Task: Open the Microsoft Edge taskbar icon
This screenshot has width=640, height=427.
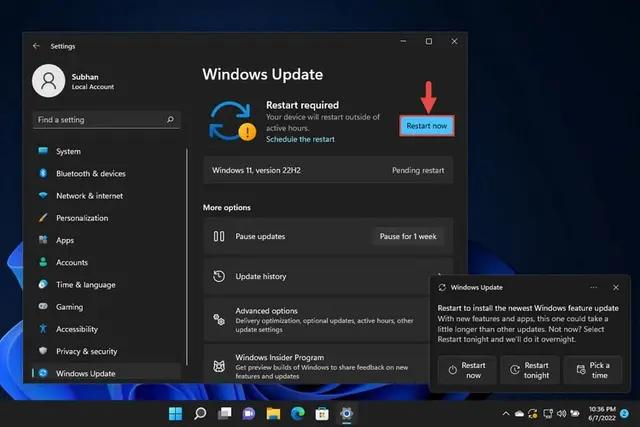Action: (298, 414)
